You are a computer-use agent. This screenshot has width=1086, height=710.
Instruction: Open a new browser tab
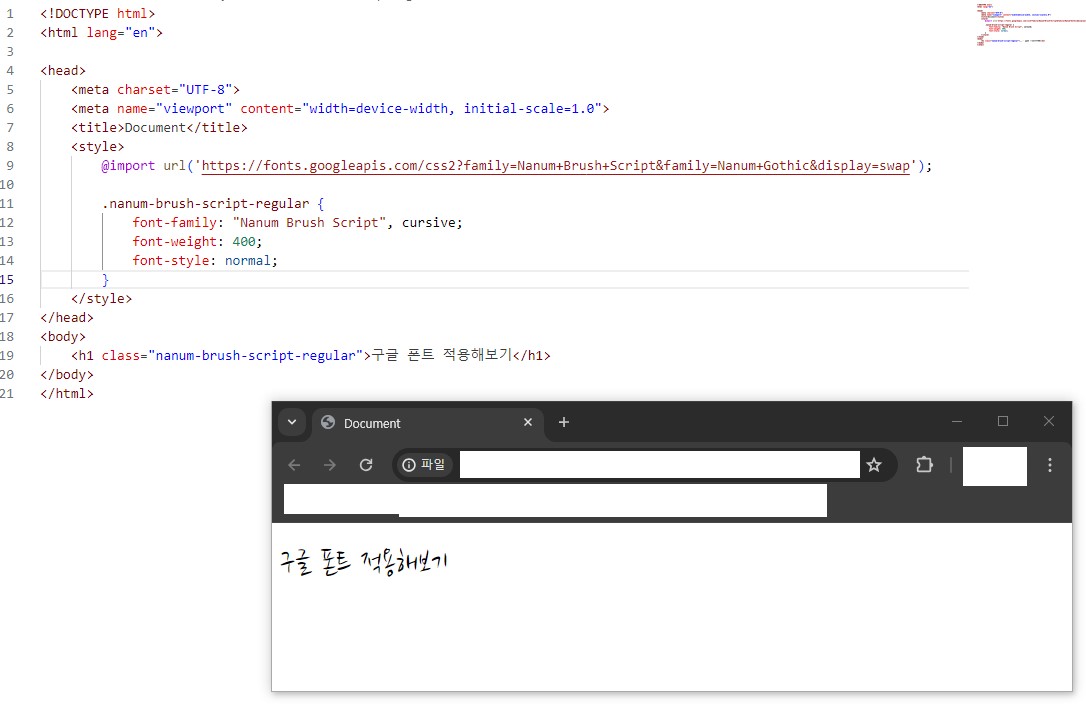pyautogui.click(x=564, y=422)
